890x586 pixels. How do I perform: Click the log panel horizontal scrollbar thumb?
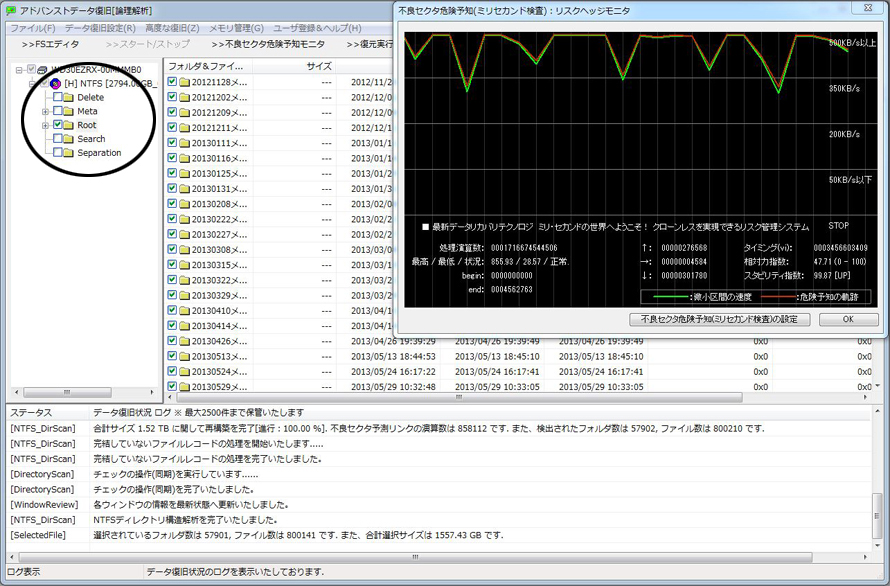click(415, 557)
